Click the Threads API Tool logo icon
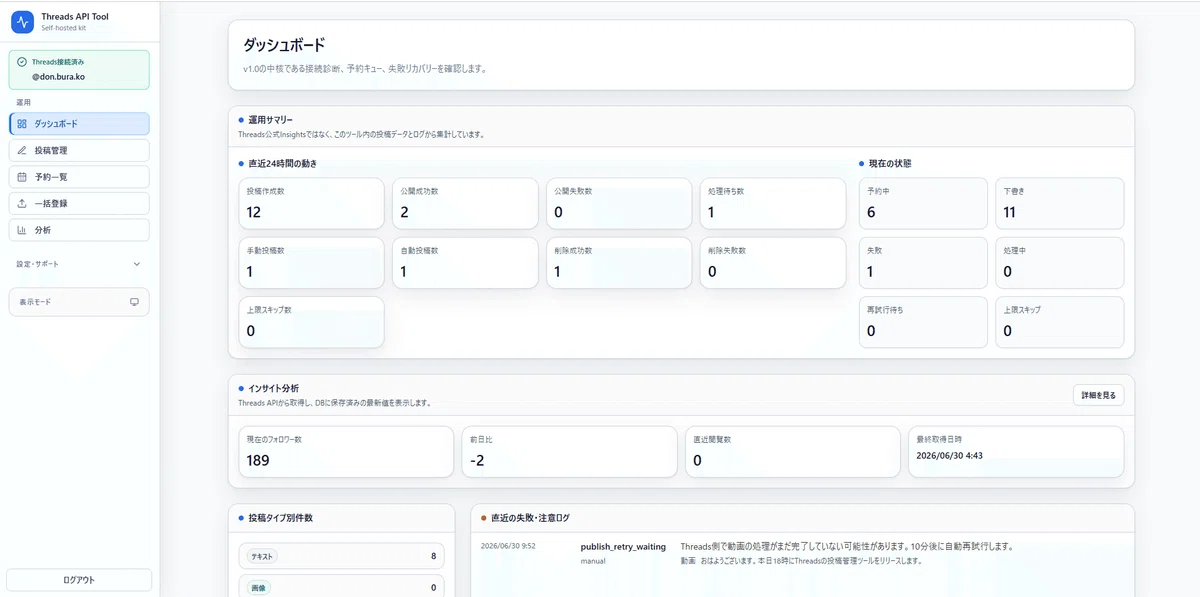 click(x=22, y=22)
